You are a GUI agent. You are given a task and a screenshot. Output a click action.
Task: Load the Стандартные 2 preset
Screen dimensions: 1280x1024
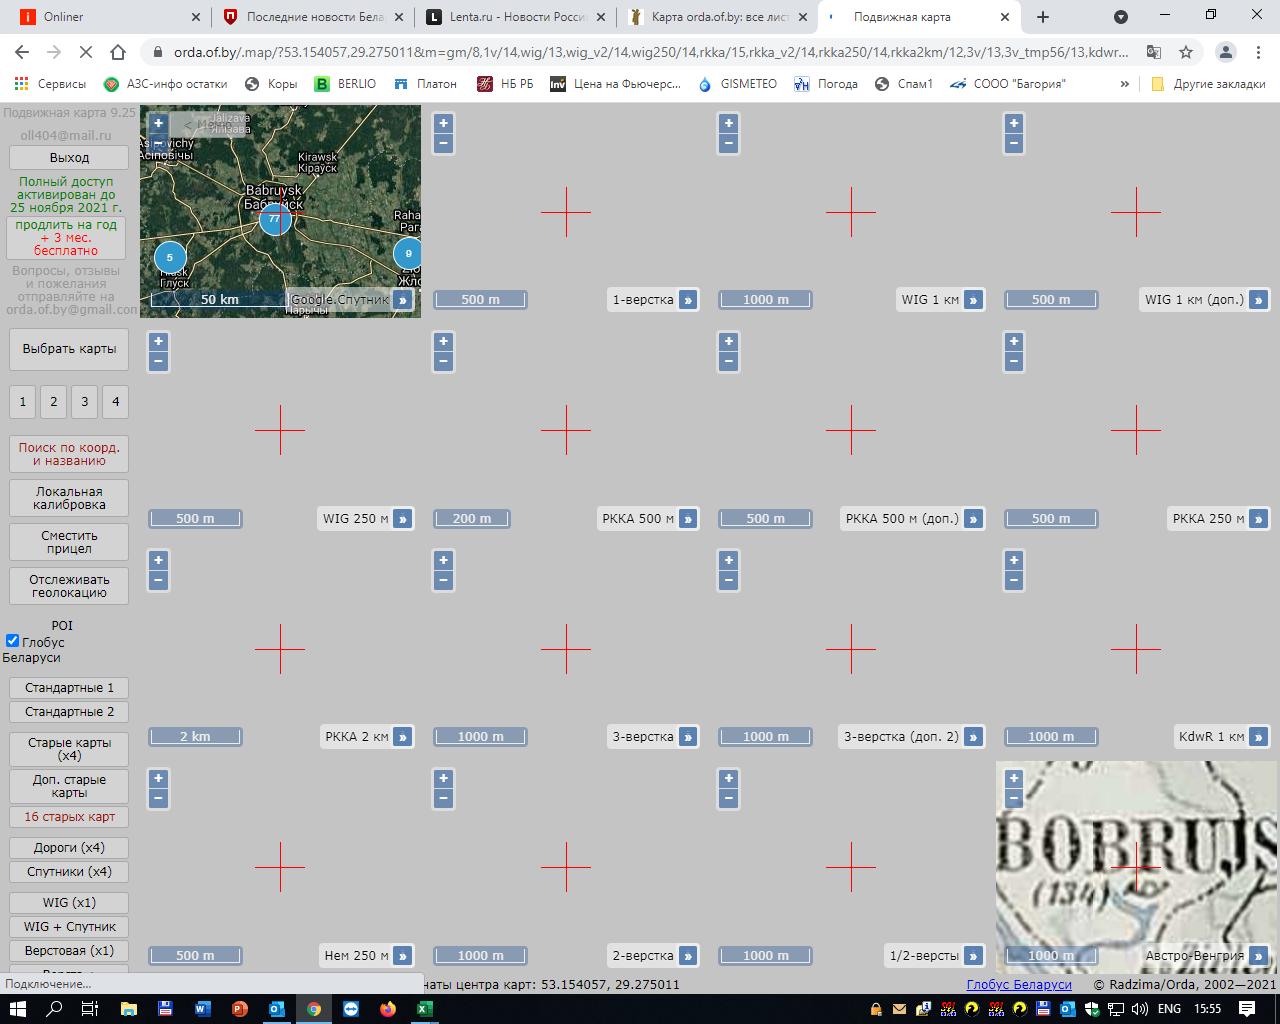(69, 712)
